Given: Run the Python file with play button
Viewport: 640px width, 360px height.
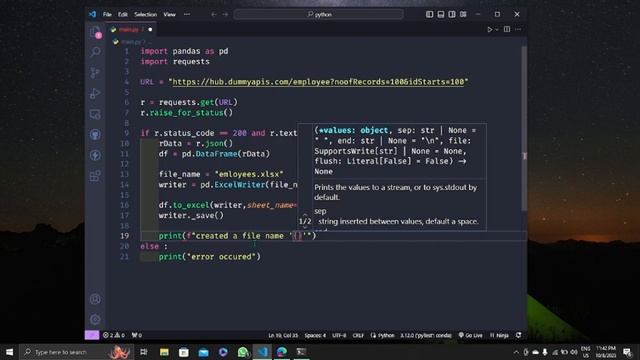Looking at the screenshot, I should pos(489,29).
